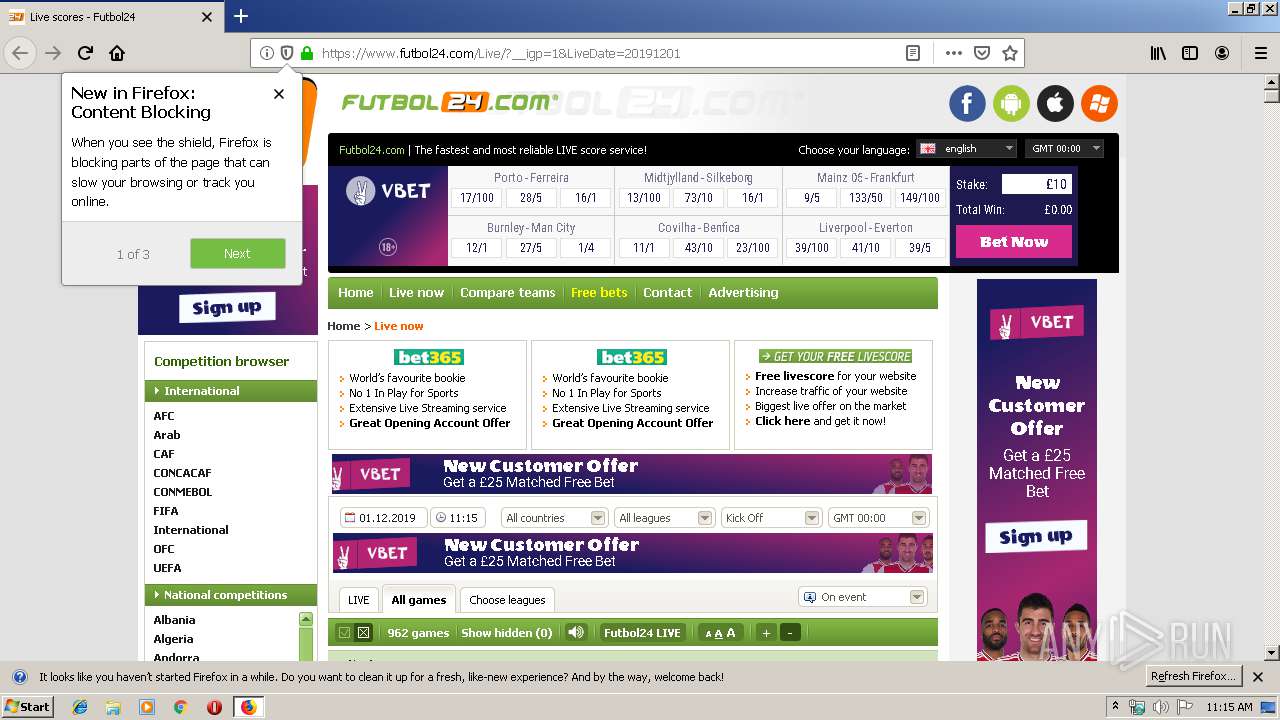This screenshot has width=1280, height=720.
Task: Dismiss the Firefox refresh notification bar
Action: point(1258,677)
